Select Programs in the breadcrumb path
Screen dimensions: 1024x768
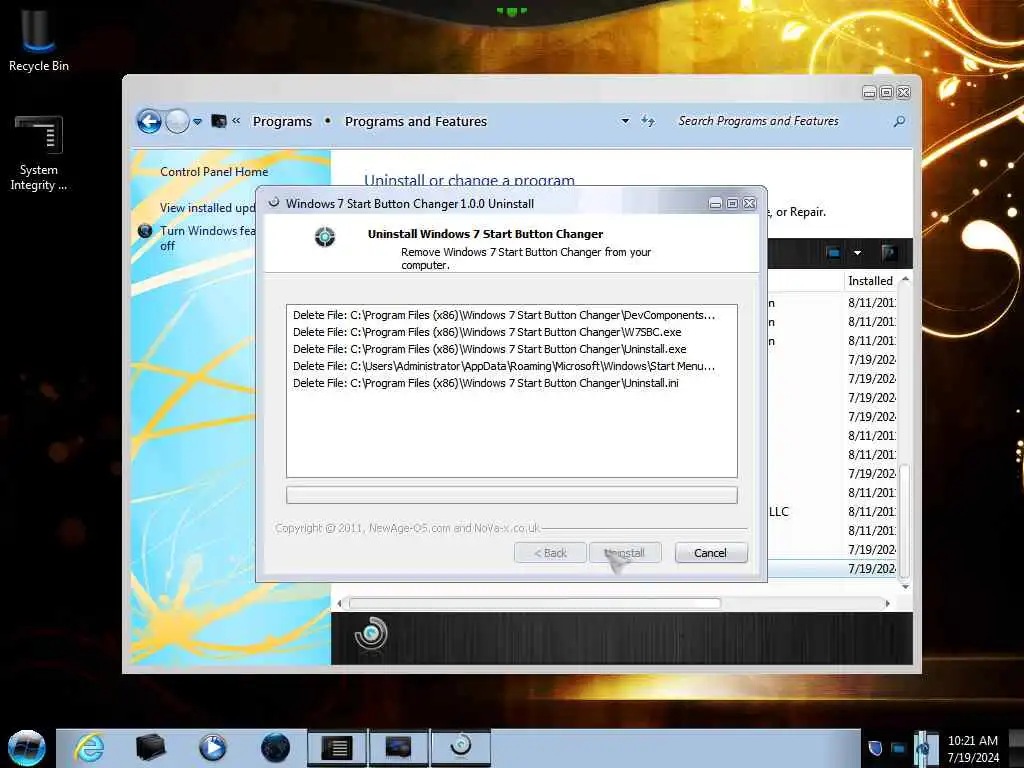coord(282,121)
